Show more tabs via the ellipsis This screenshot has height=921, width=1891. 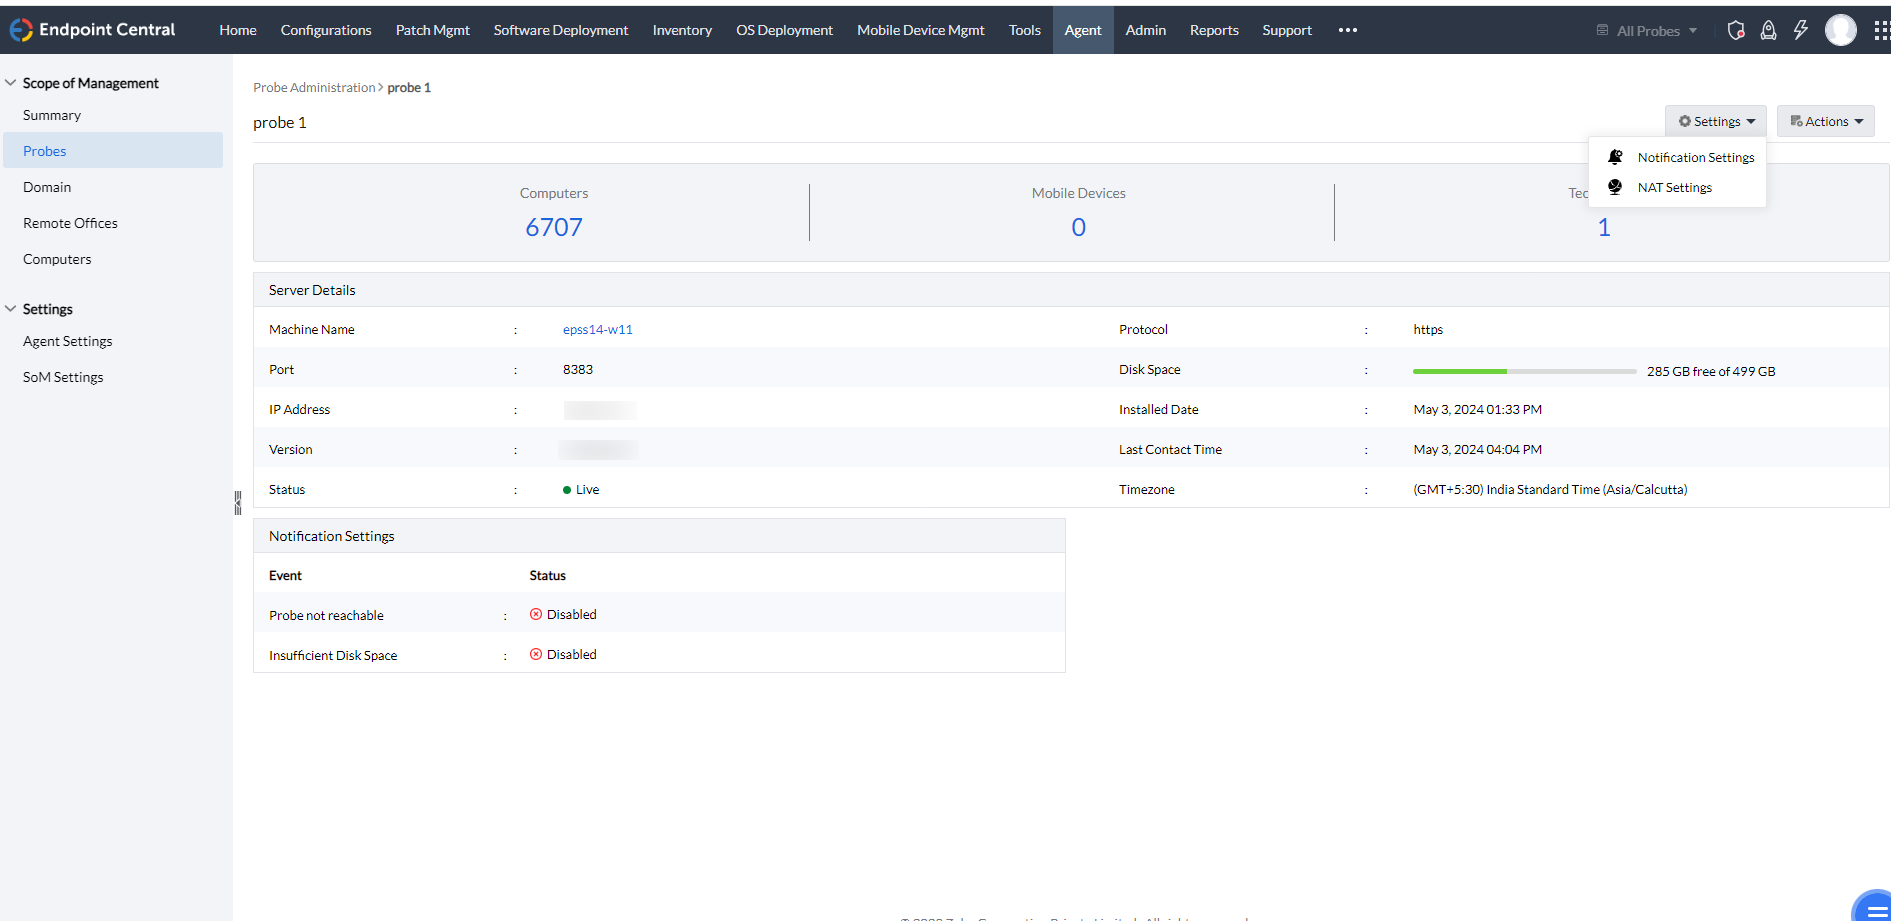1348,30
